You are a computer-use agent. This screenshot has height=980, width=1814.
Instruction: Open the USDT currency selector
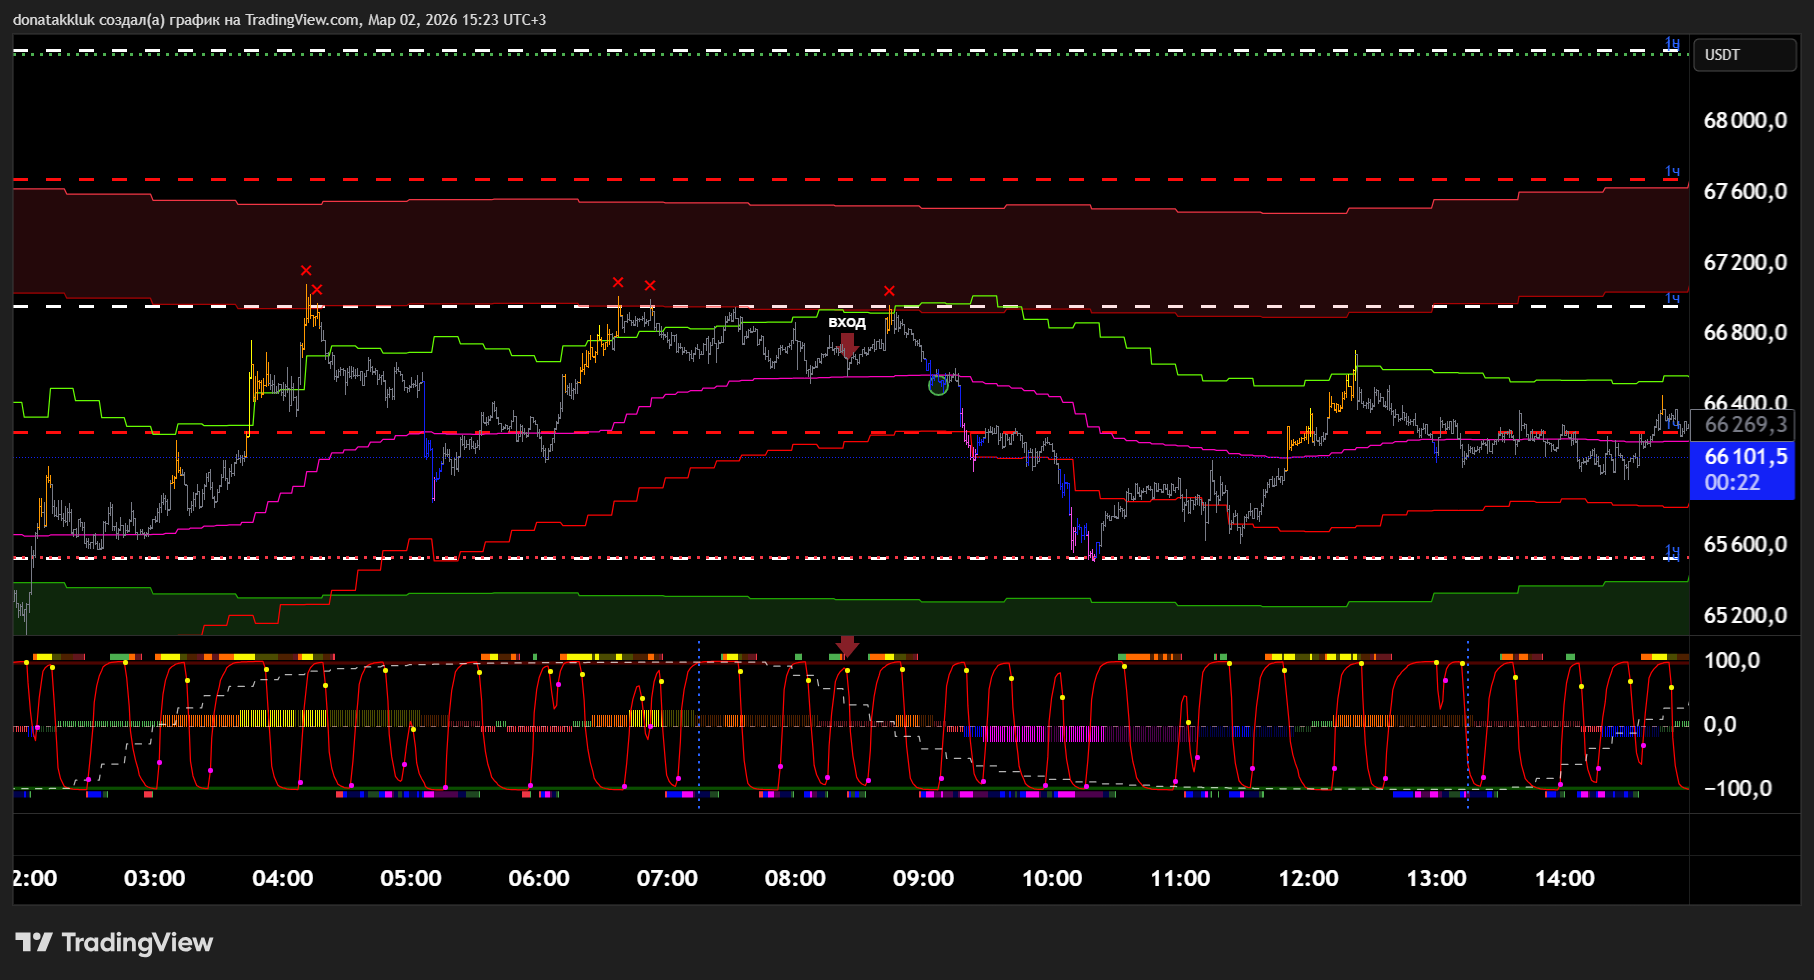(1743, 55)
